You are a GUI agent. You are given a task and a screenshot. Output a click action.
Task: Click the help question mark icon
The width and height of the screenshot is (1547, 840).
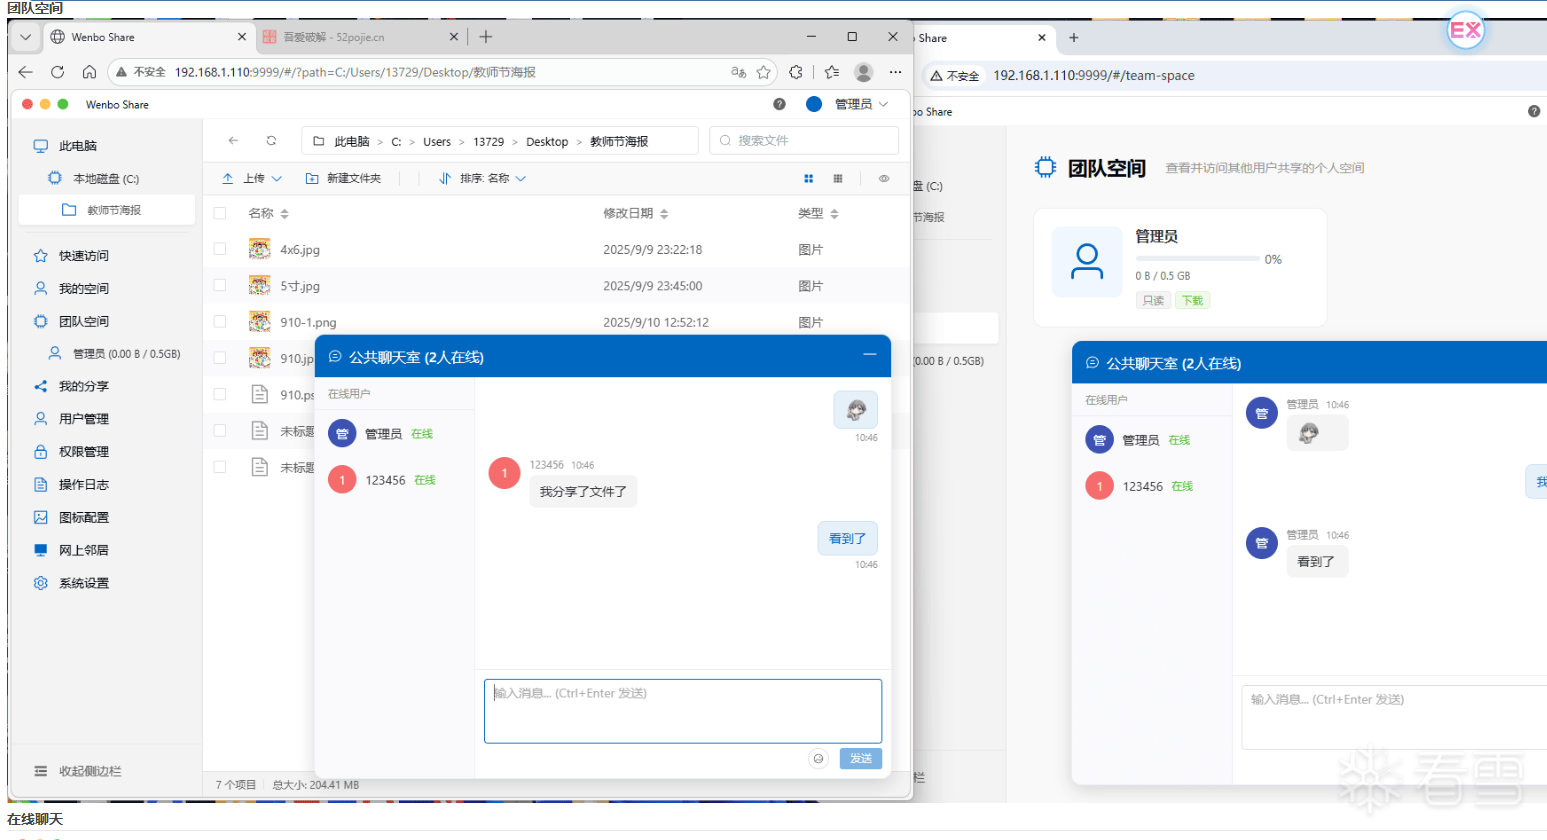(779, 104)
